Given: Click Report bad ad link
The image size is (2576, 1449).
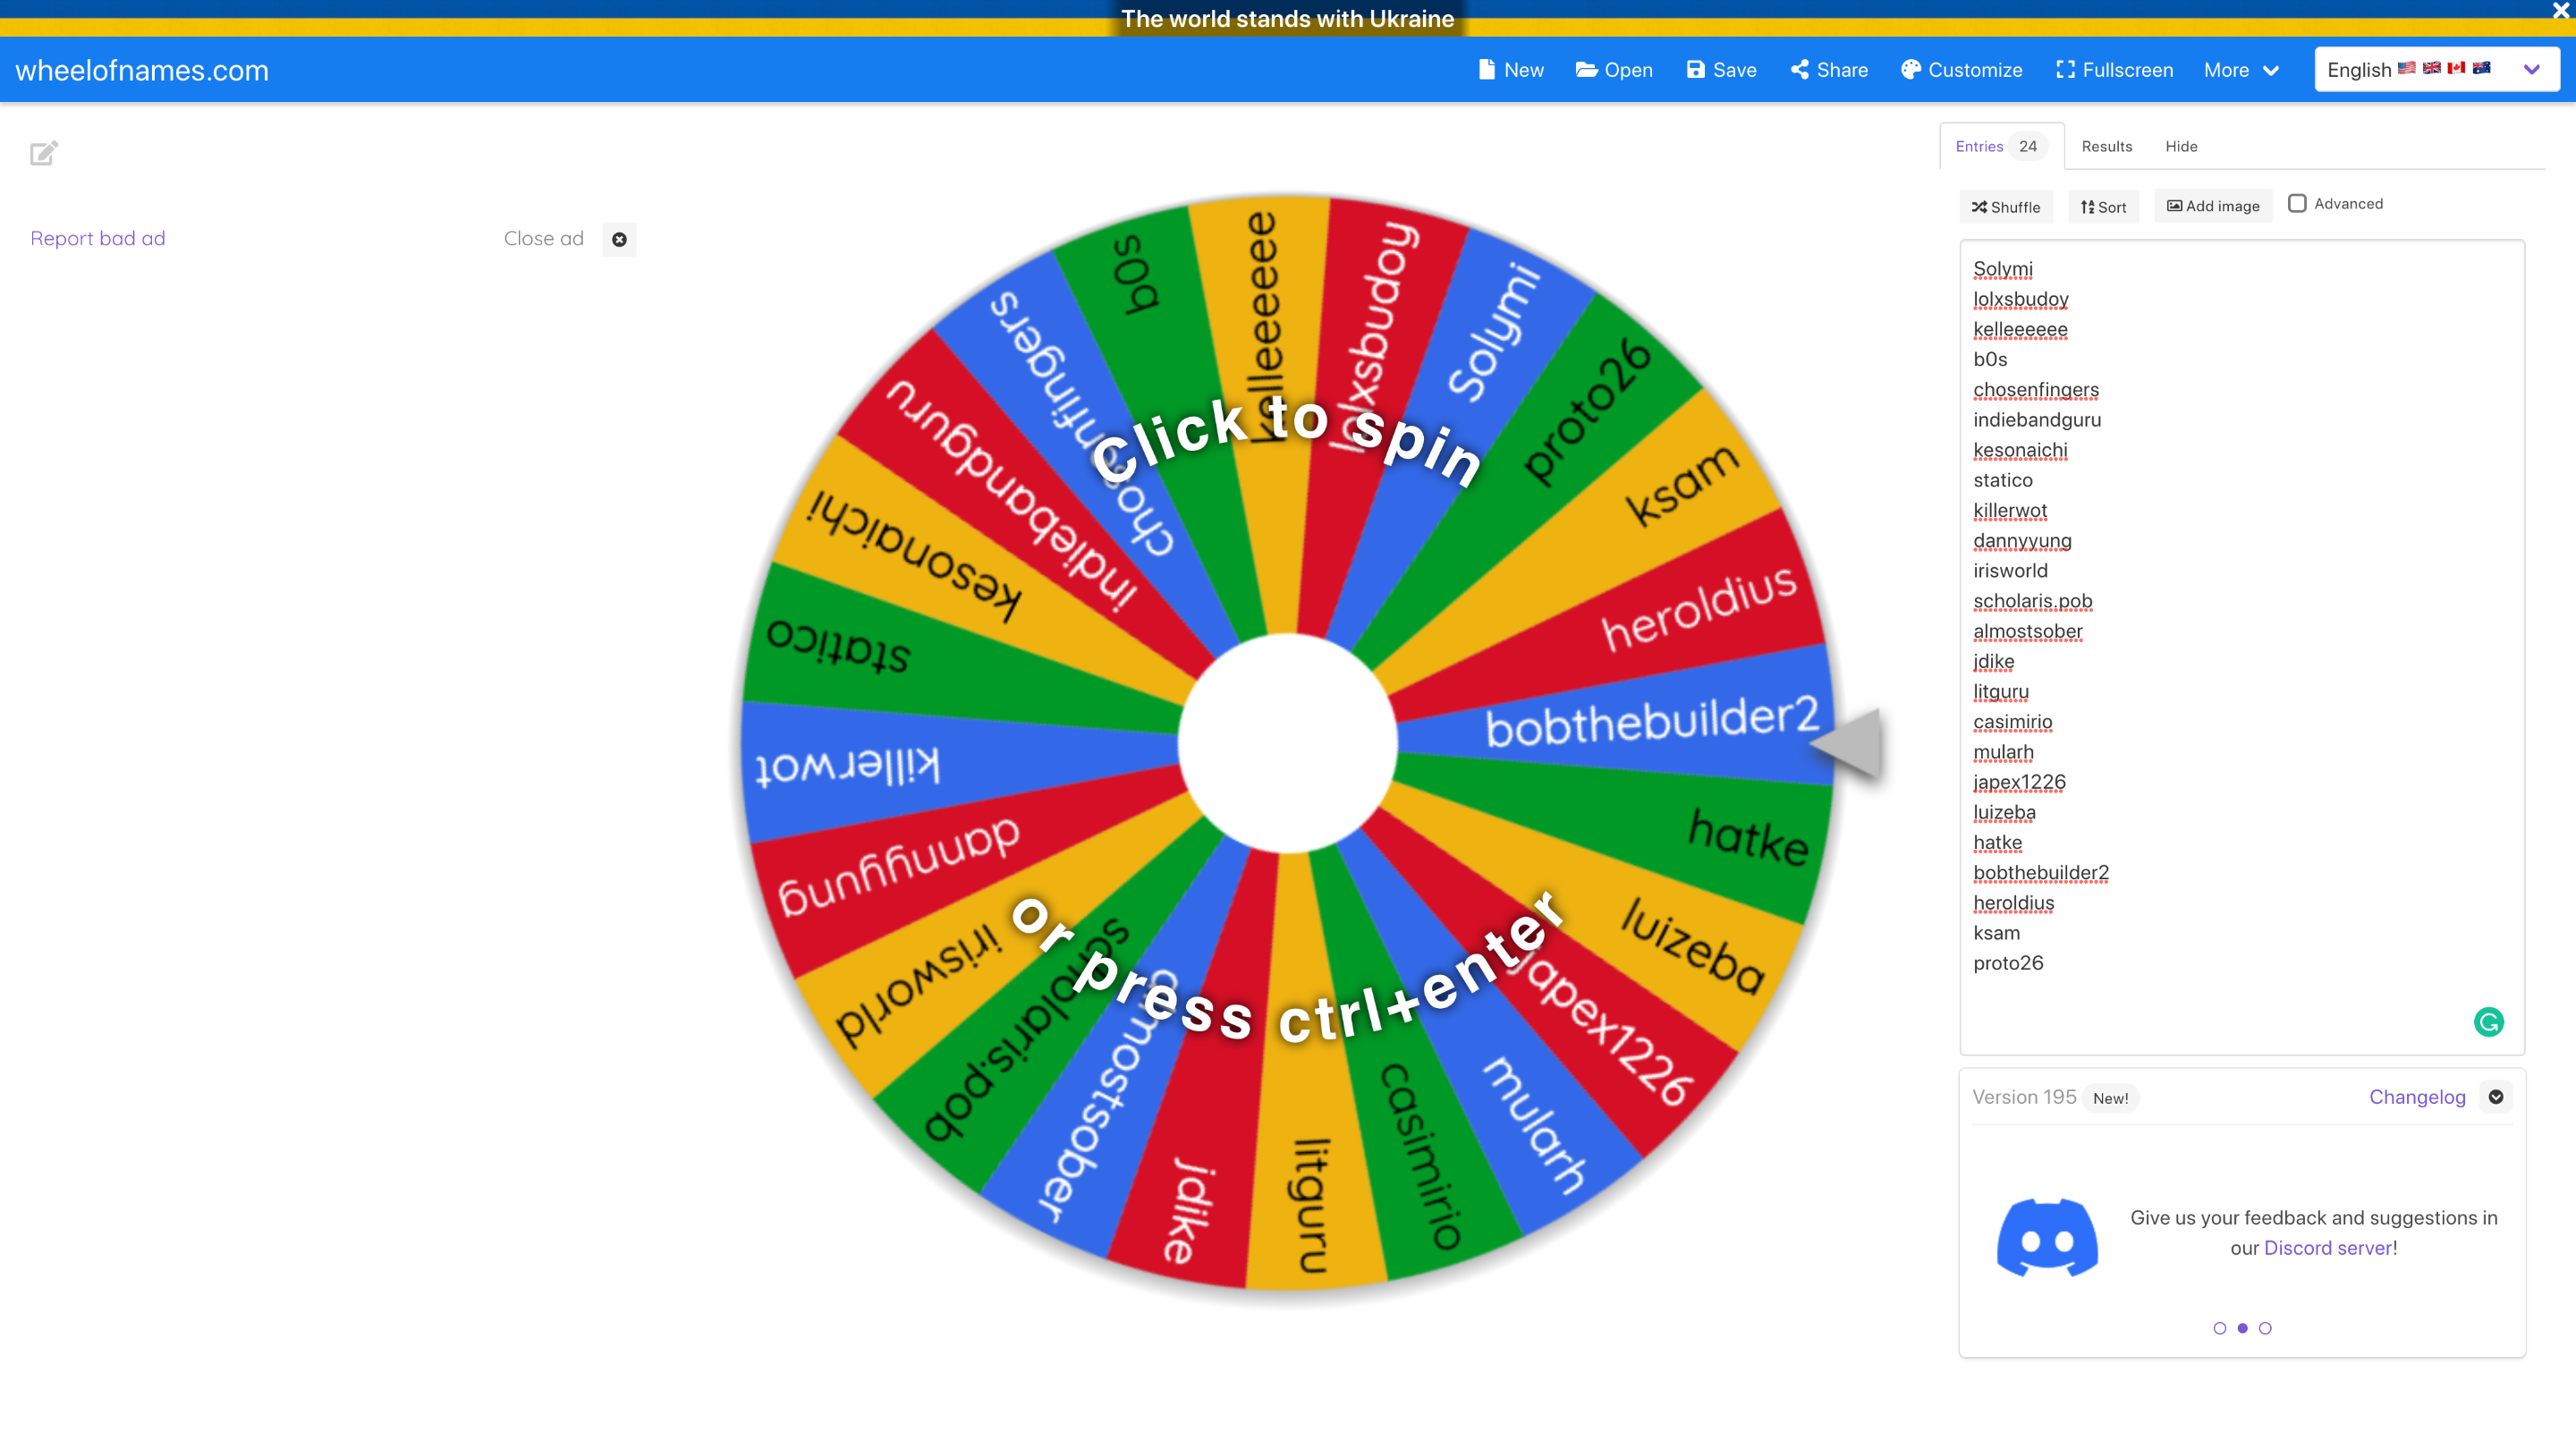Looking at the screenshot, I should tap(98, 238).
